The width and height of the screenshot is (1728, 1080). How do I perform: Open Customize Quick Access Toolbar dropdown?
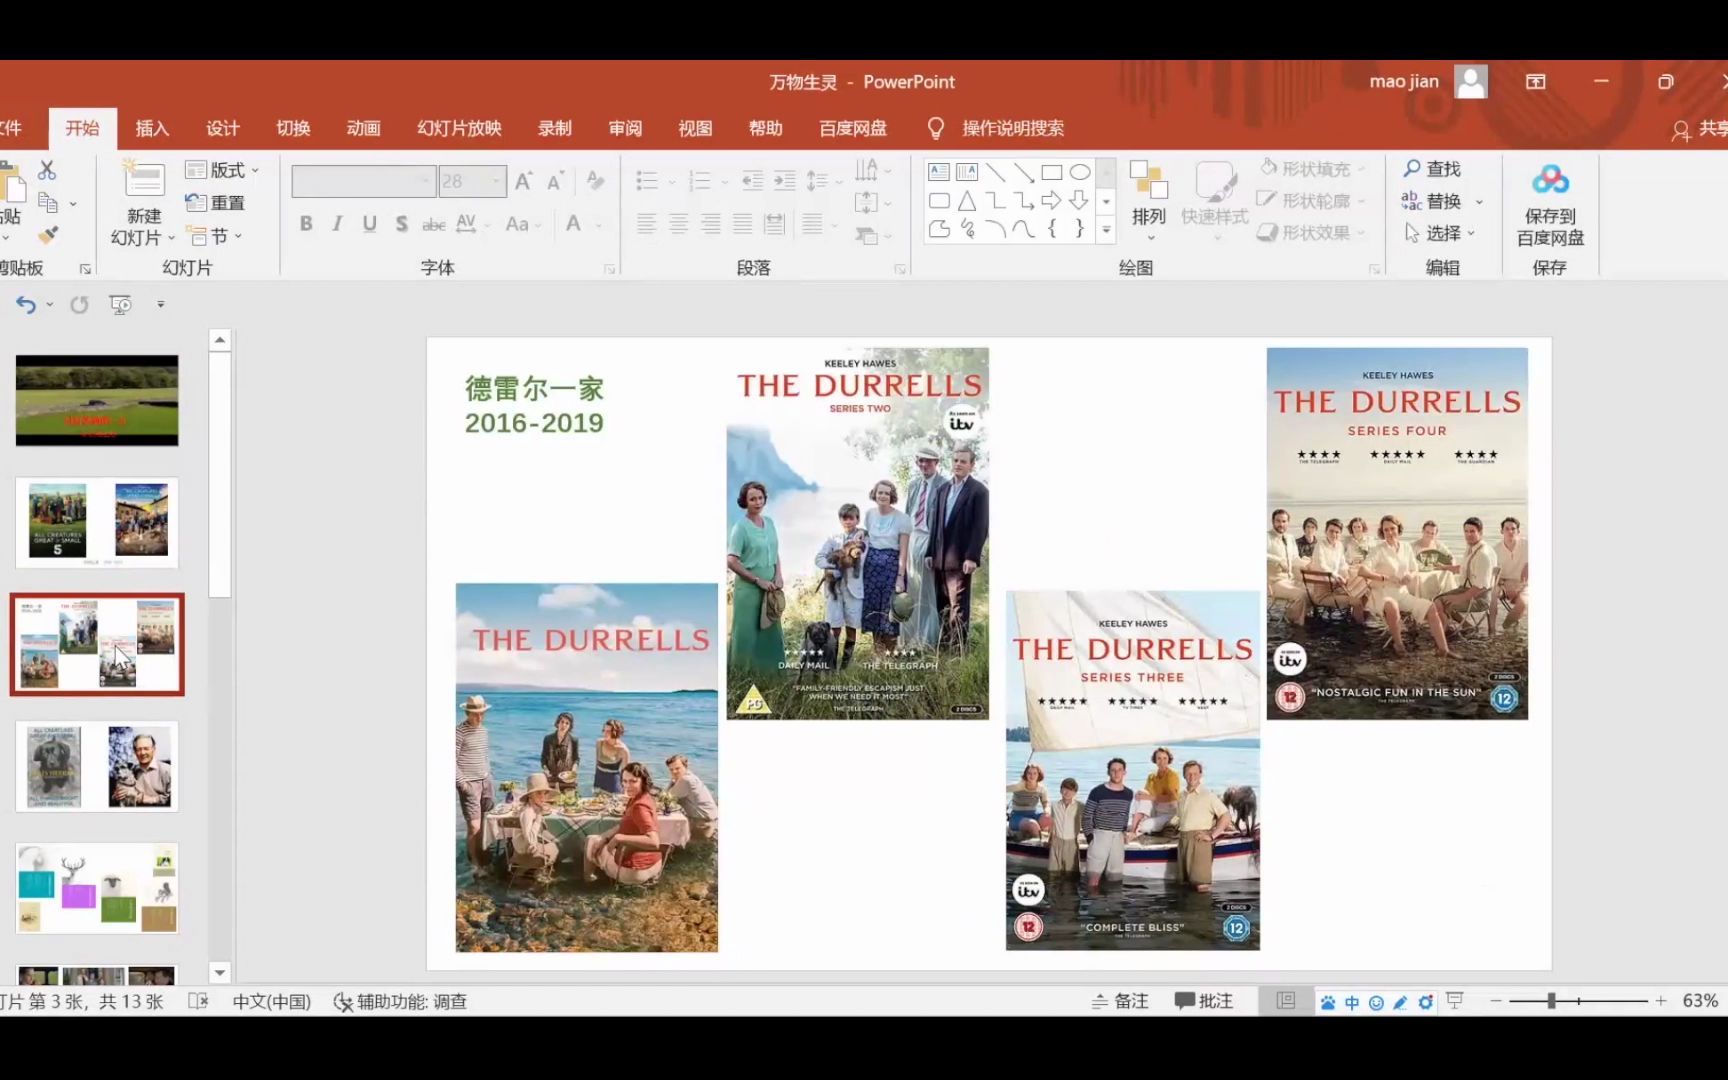click(160, 305)
